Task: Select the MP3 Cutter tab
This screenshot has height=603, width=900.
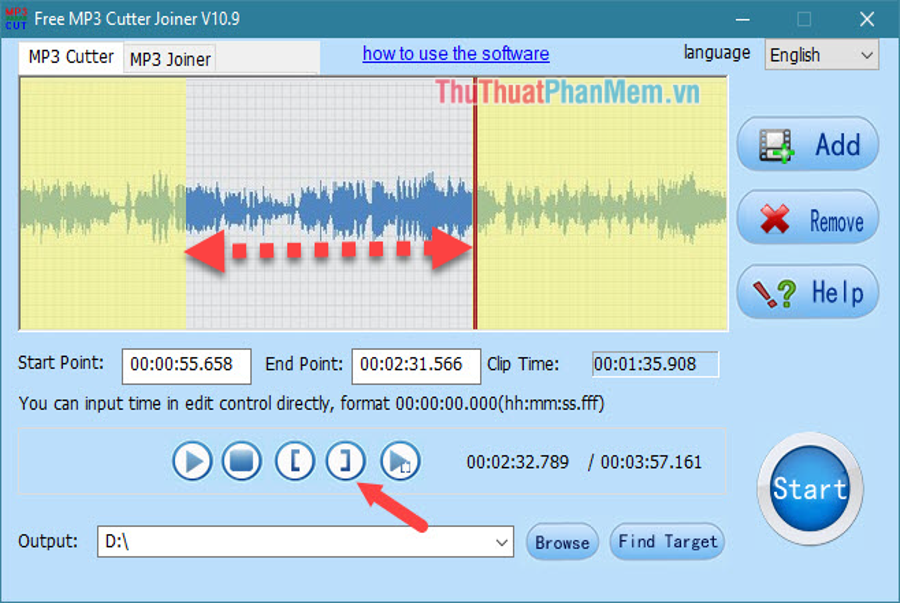Action: pyautogui.click(x=70, y=57)
